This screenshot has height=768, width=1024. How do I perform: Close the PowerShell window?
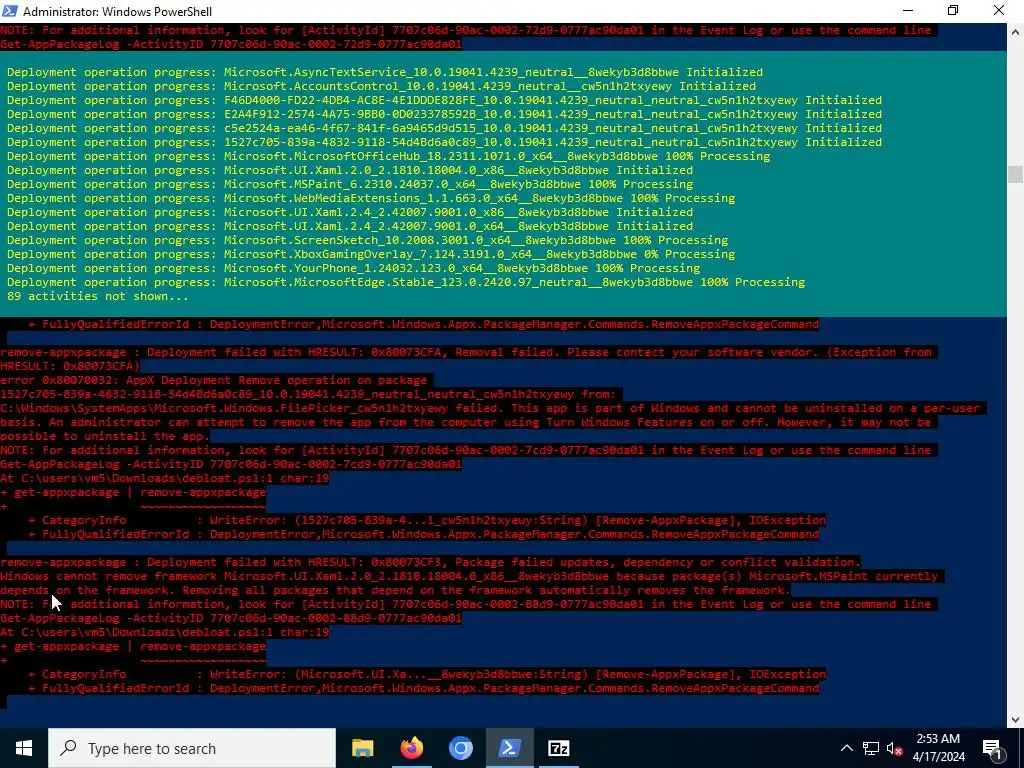click(999, 11)
